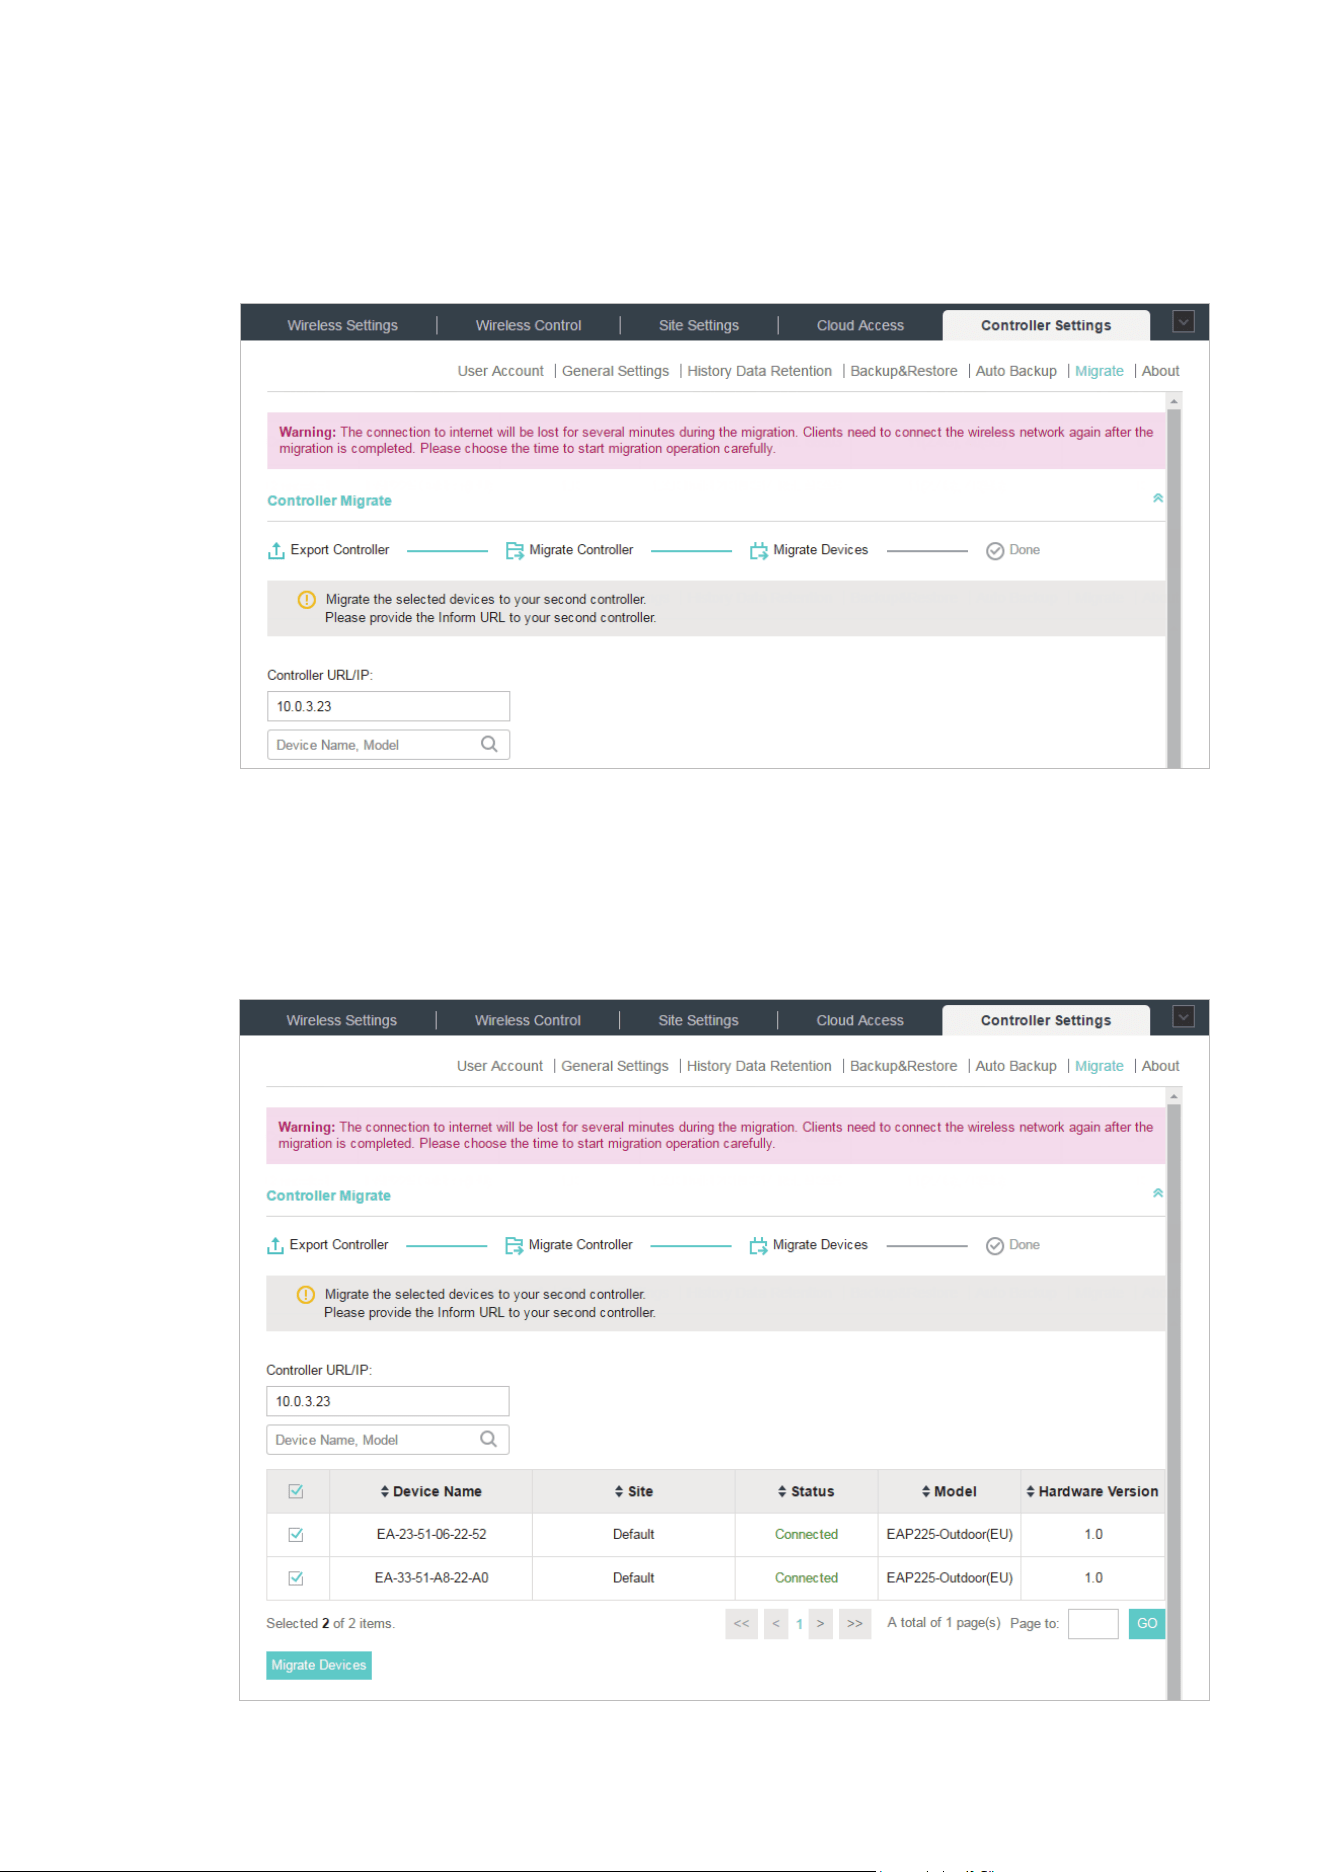This screenshot has height=1872, width=1324.
Task: Open Auto Backup submenu in lower screenshot
Action: click(x=1016, y=1066)
